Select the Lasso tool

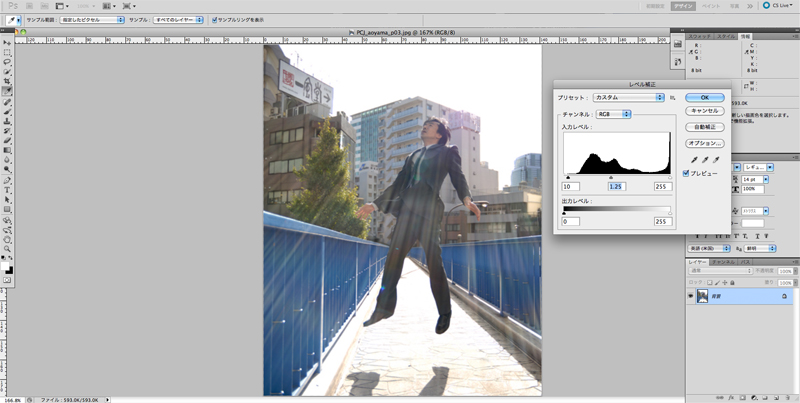[x=7, y=62]
